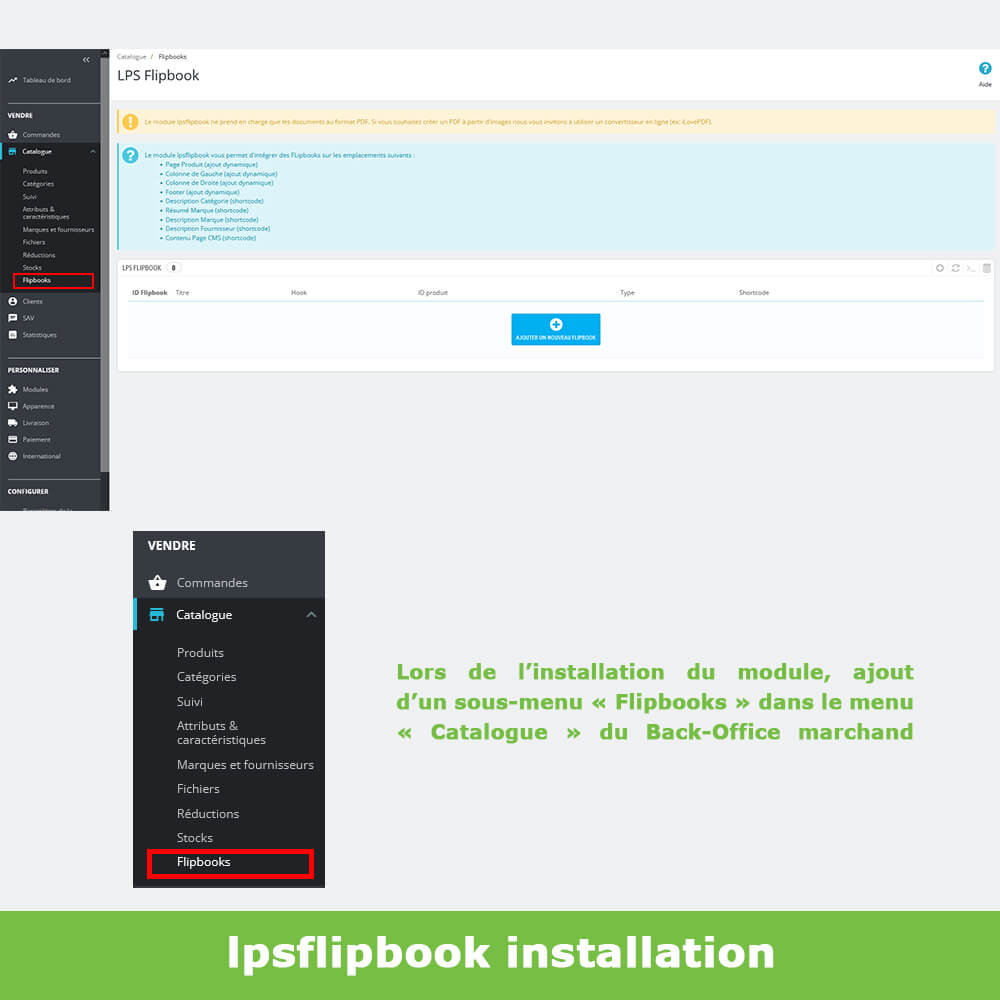Open Produits in the top back-office sidebar

tap(35, 171)
